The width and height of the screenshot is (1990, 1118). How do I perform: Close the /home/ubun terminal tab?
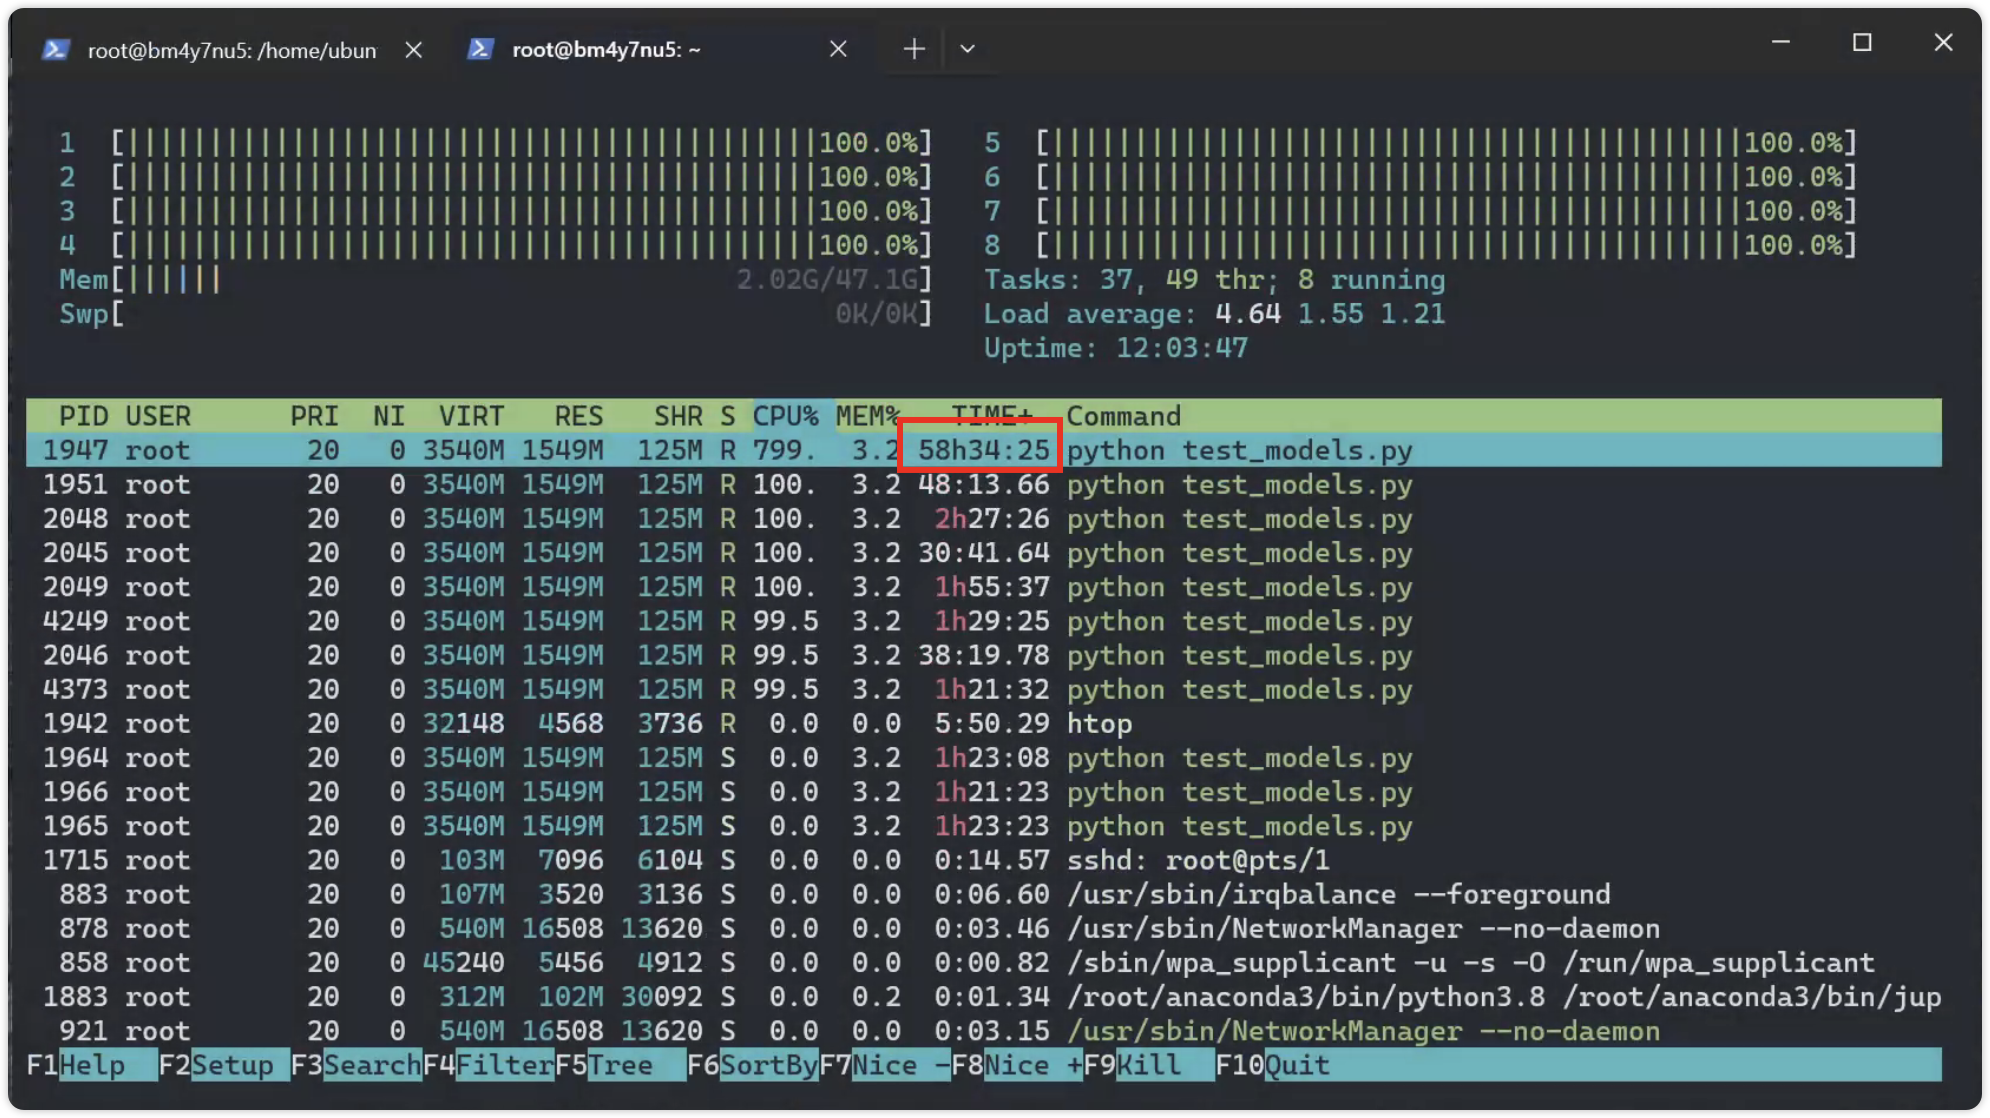[x=414, y=50]
